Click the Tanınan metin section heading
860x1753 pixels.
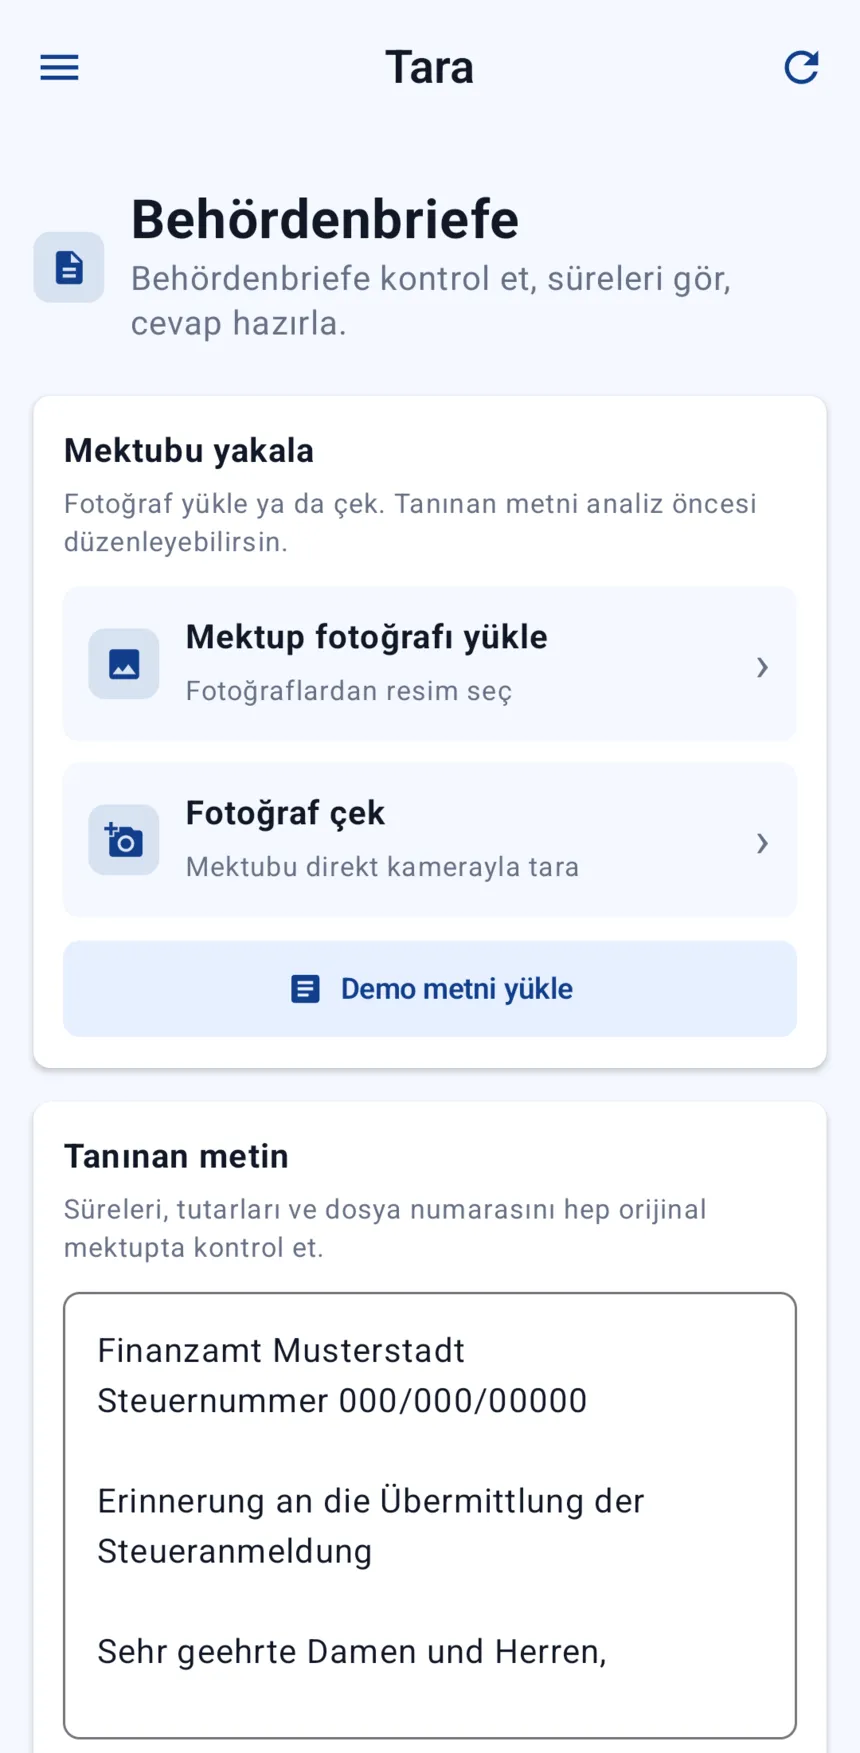[177, 1157]
